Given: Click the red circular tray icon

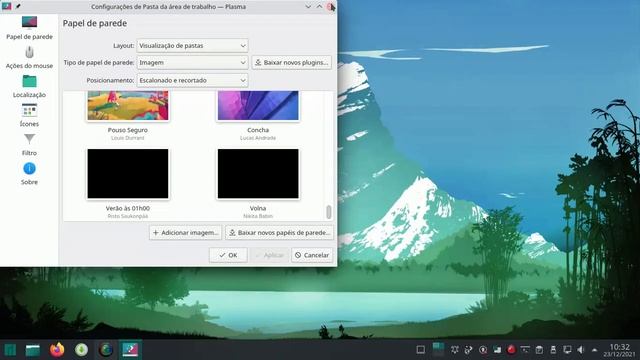Looking at the screenshot, I should (x=511, y=350).
